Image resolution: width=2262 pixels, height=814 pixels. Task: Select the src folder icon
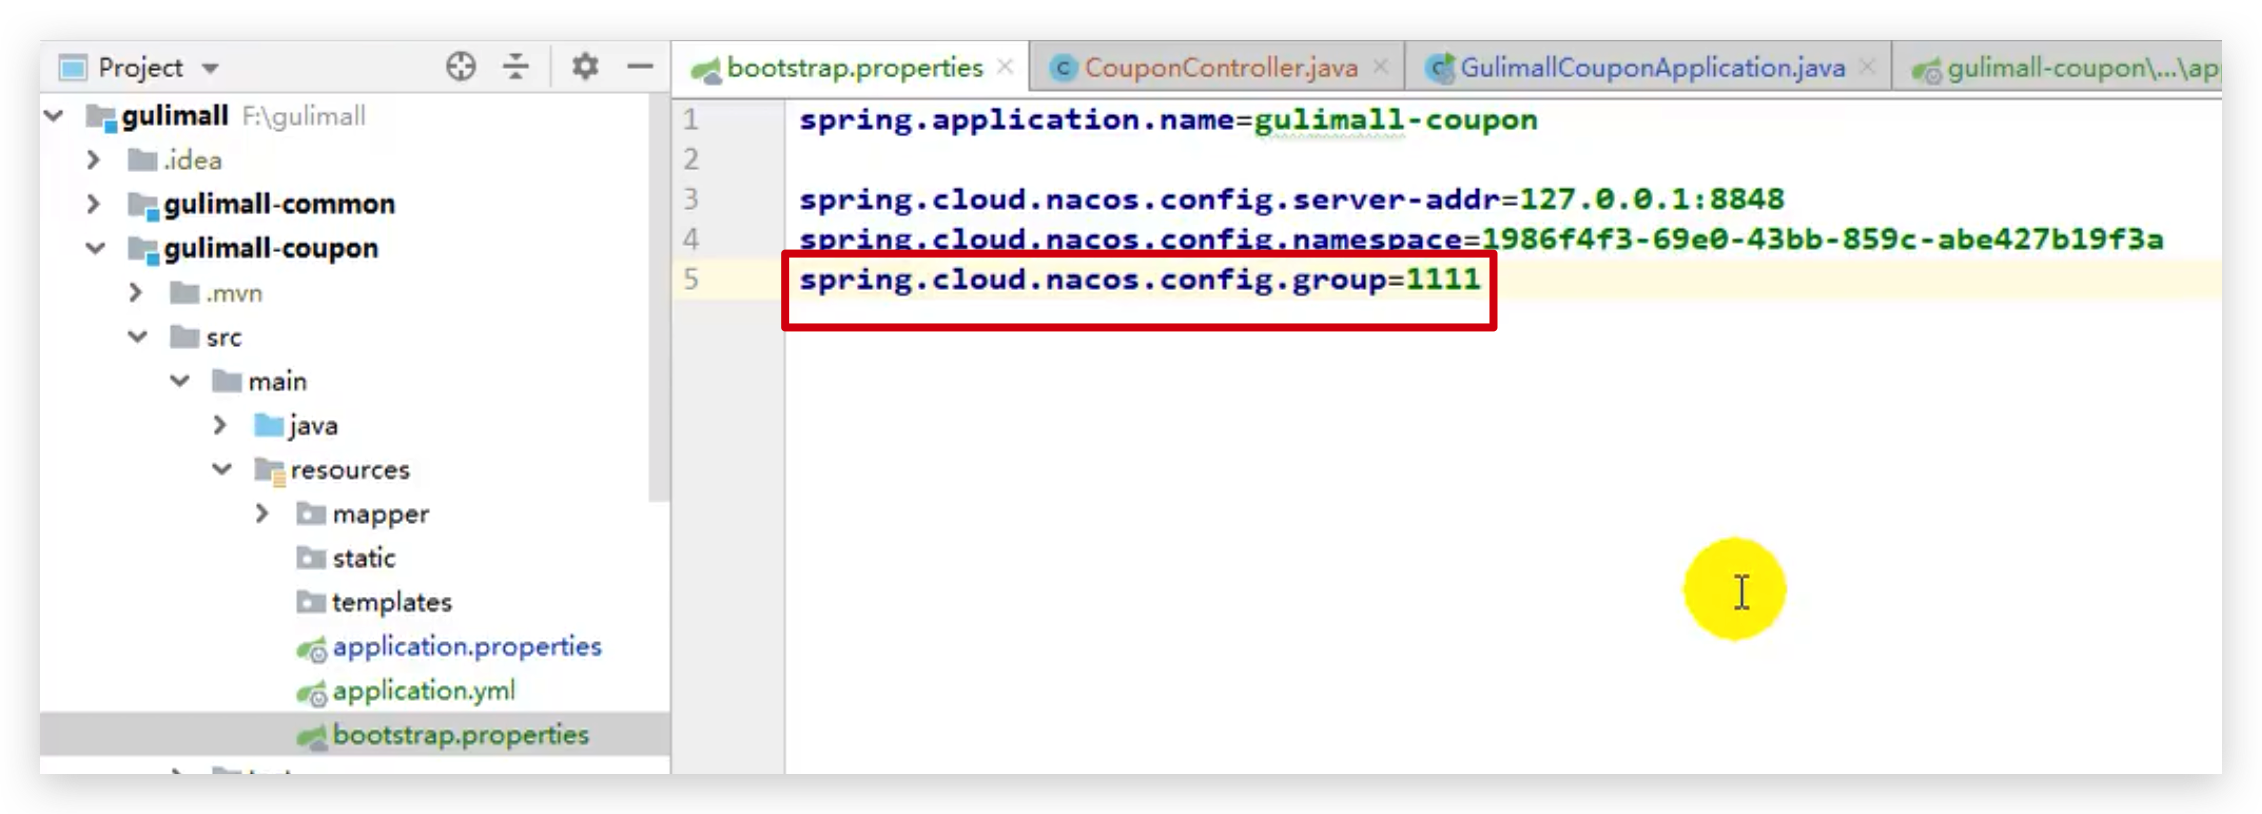pos(185,337)
